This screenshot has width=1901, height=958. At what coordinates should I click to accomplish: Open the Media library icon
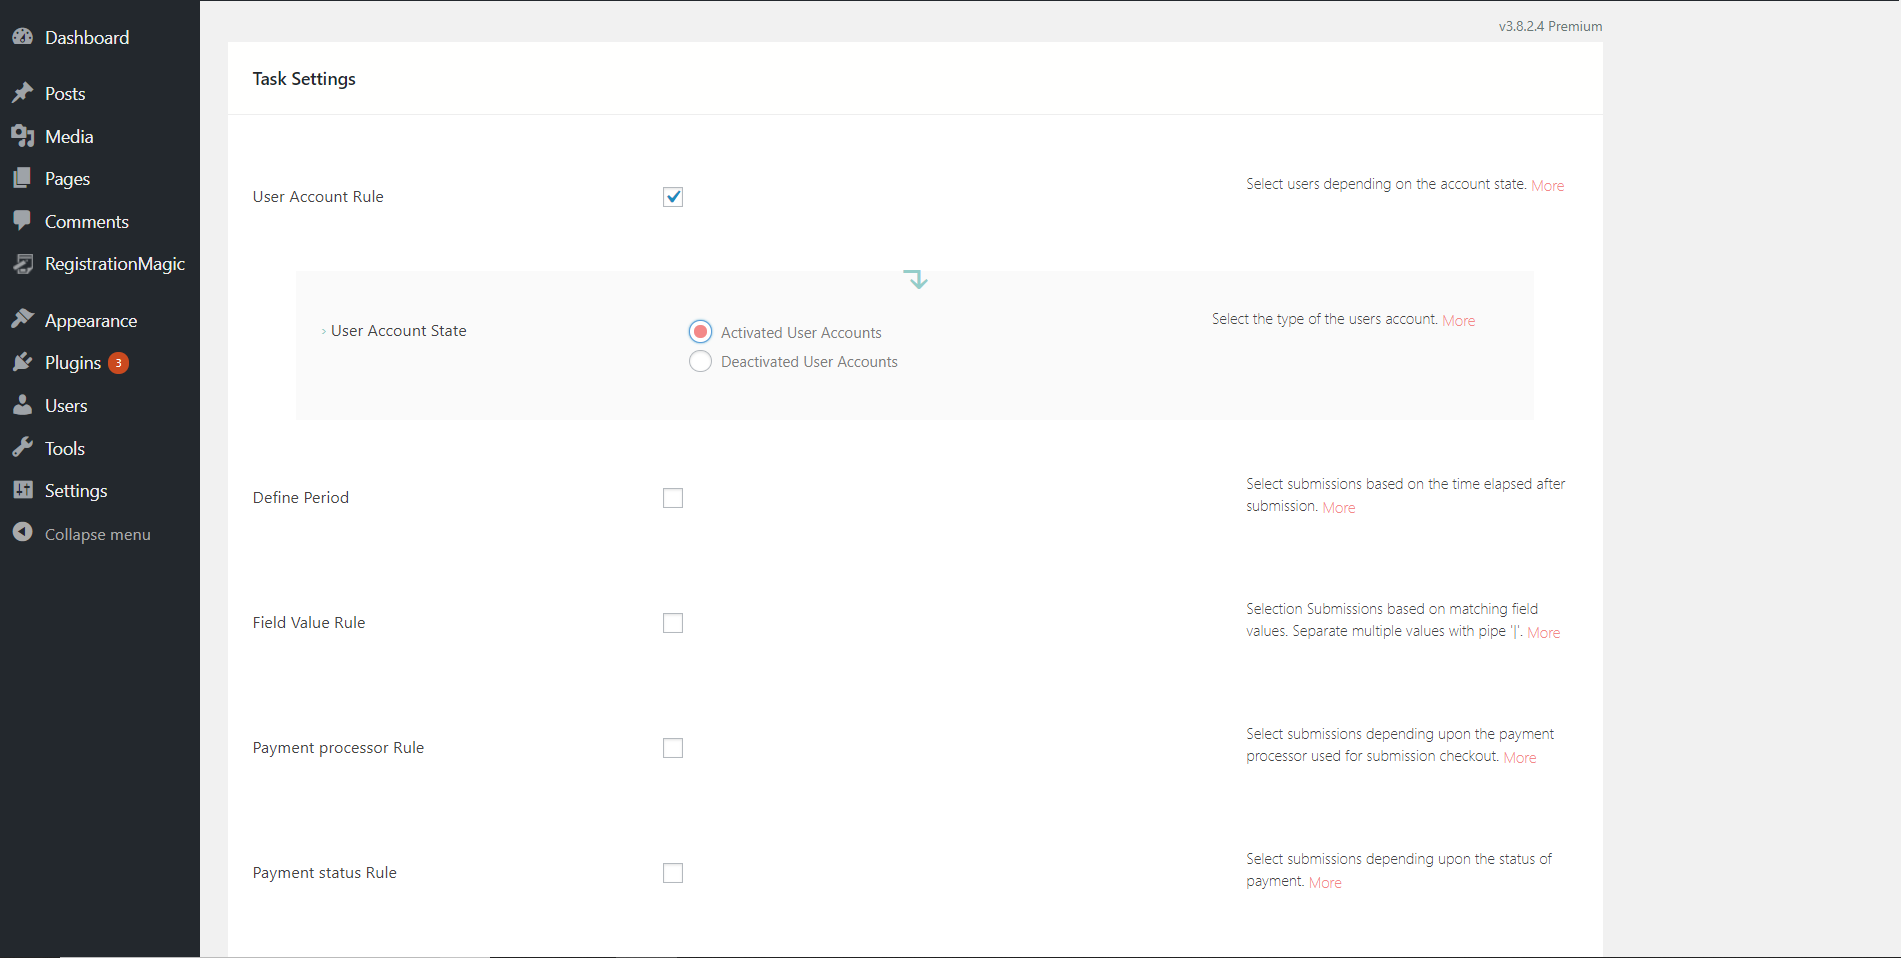pyautogui.click(x=22, y=136)
